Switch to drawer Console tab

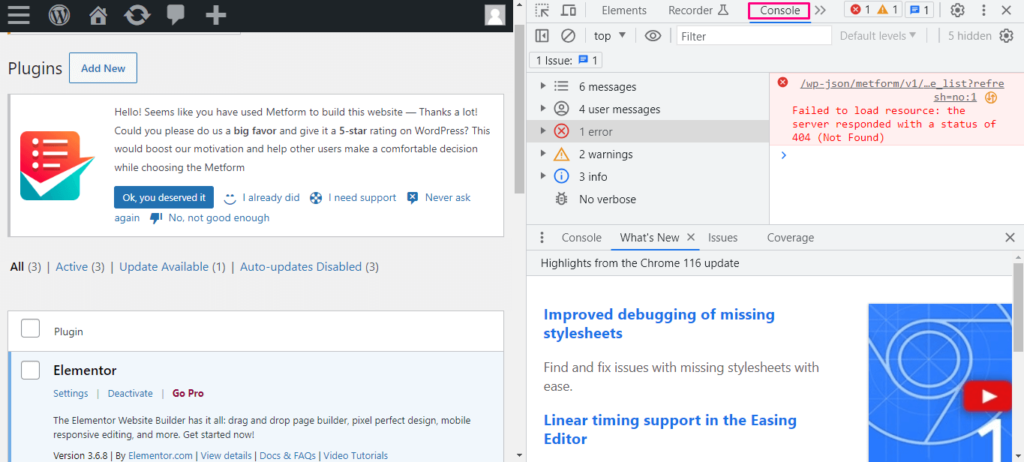pyautogui.click(x=581, y=238)
